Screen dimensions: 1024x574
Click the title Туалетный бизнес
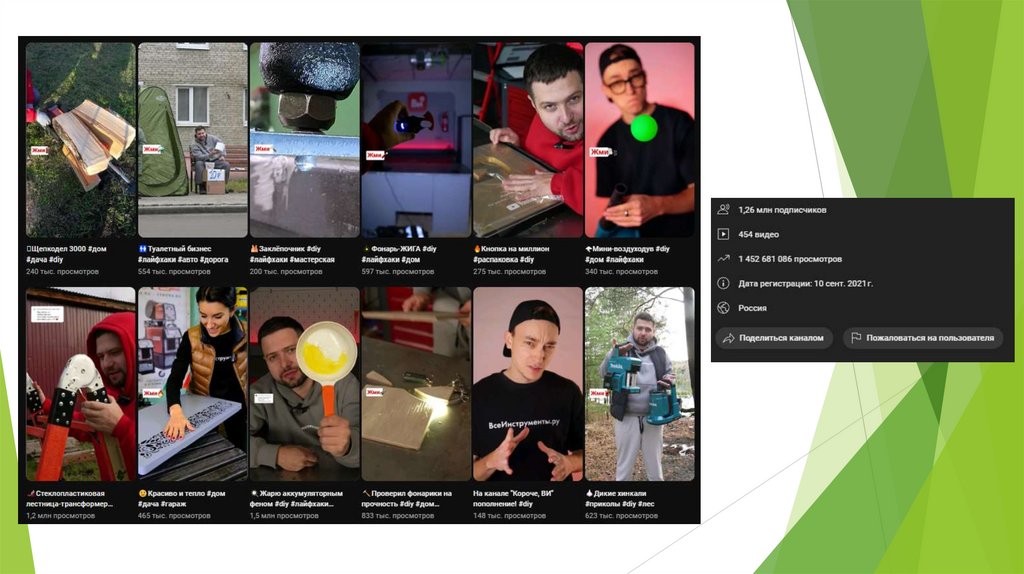[x=183, y=254]
